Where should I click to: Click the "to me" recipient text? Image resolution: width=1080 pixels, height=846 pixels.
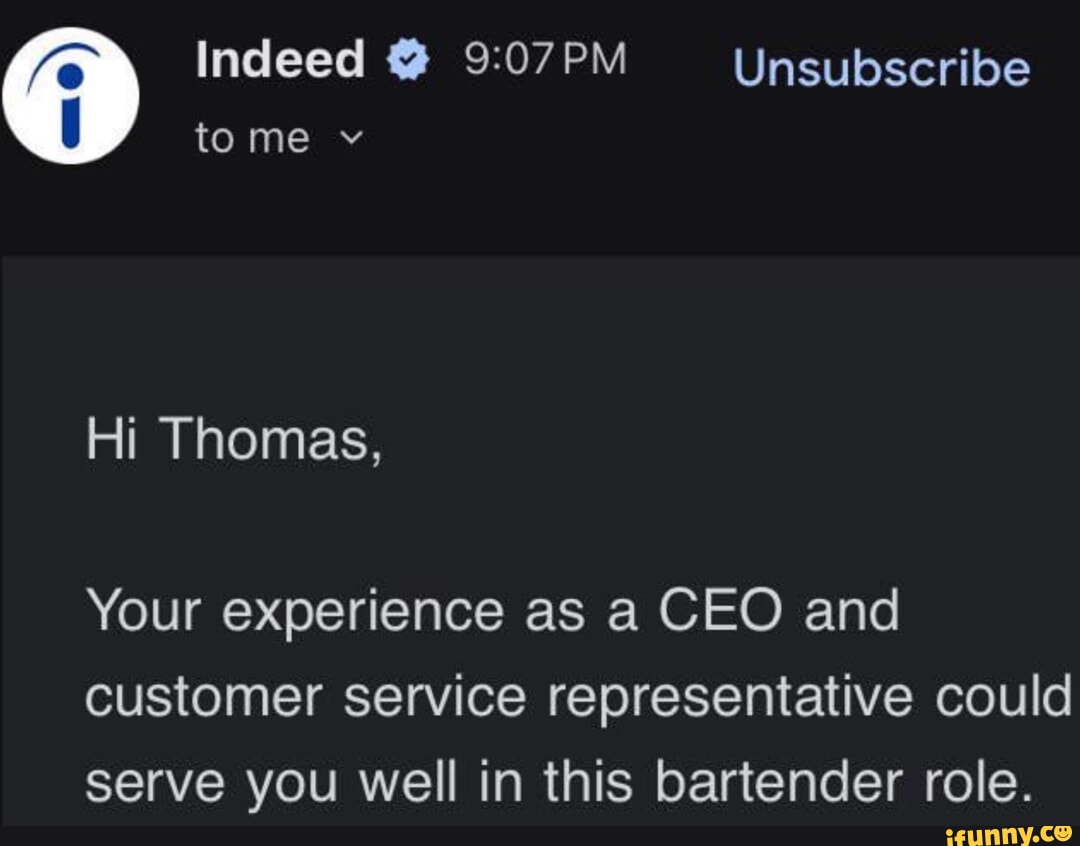[252, 138]
